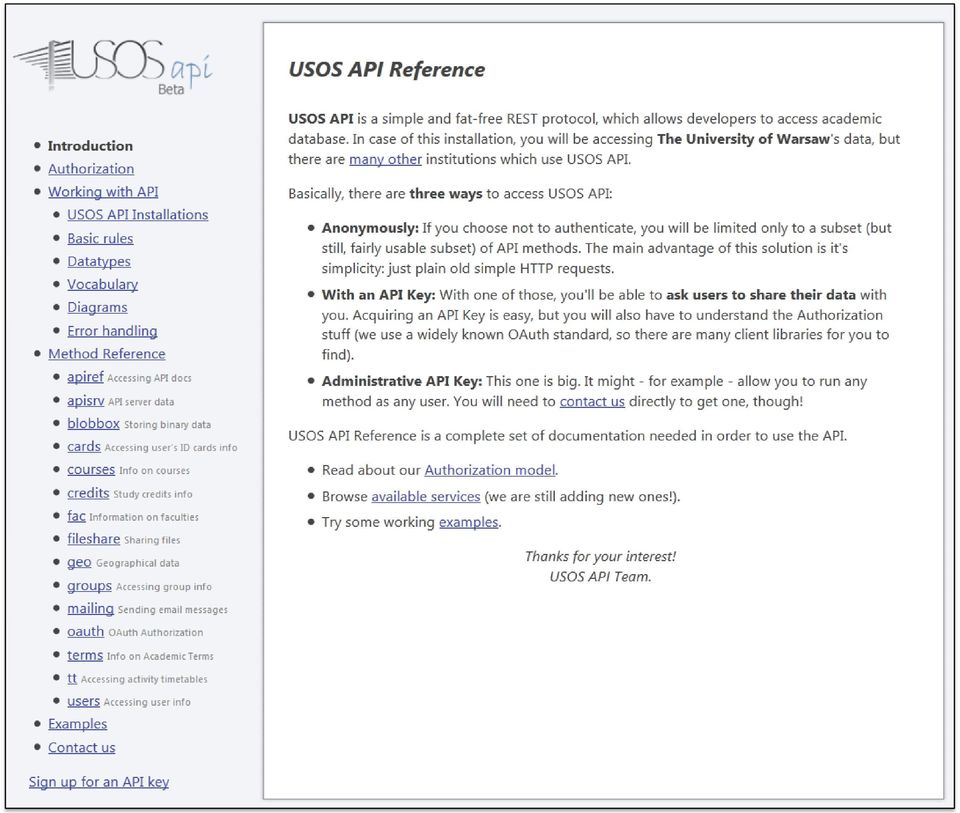Viewport: 960px width, 813px height.
Task: Open the cards module link
Action: pyautogui.click(x=83, y=446)
